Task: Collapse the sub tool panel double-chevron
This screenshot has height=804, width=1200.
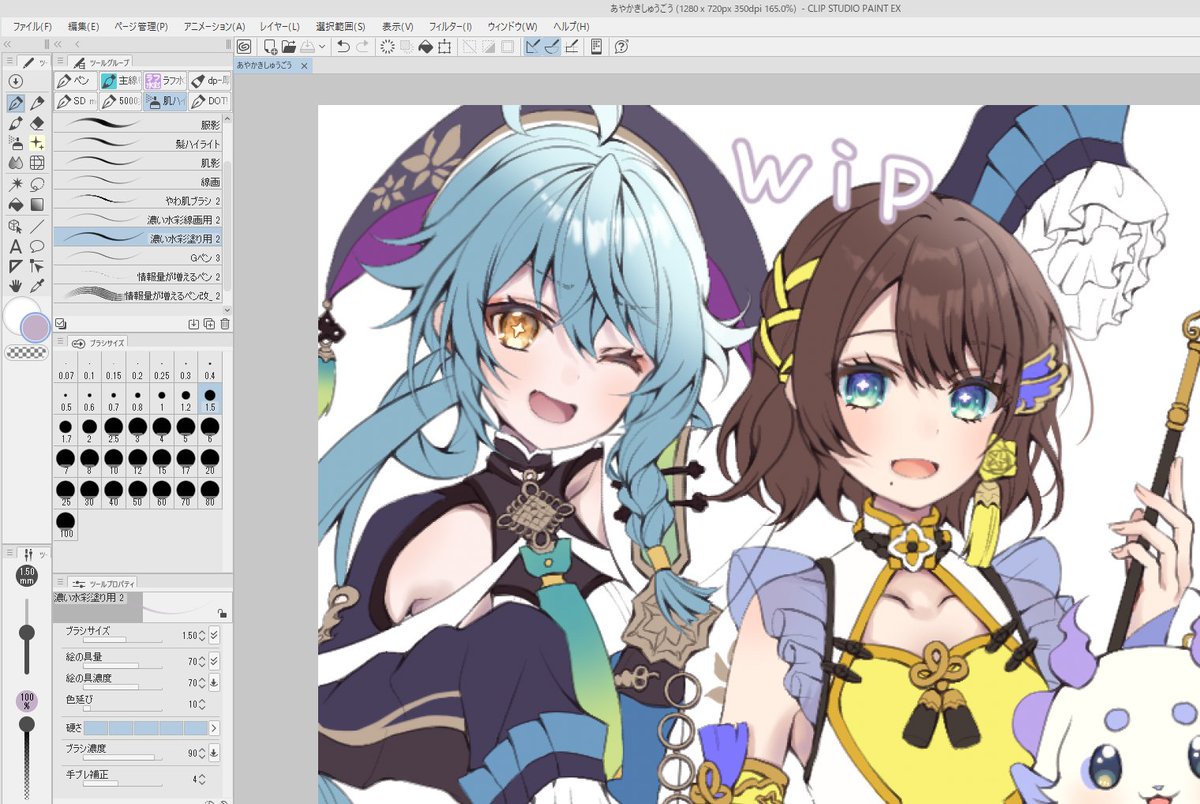Action: 60,45
